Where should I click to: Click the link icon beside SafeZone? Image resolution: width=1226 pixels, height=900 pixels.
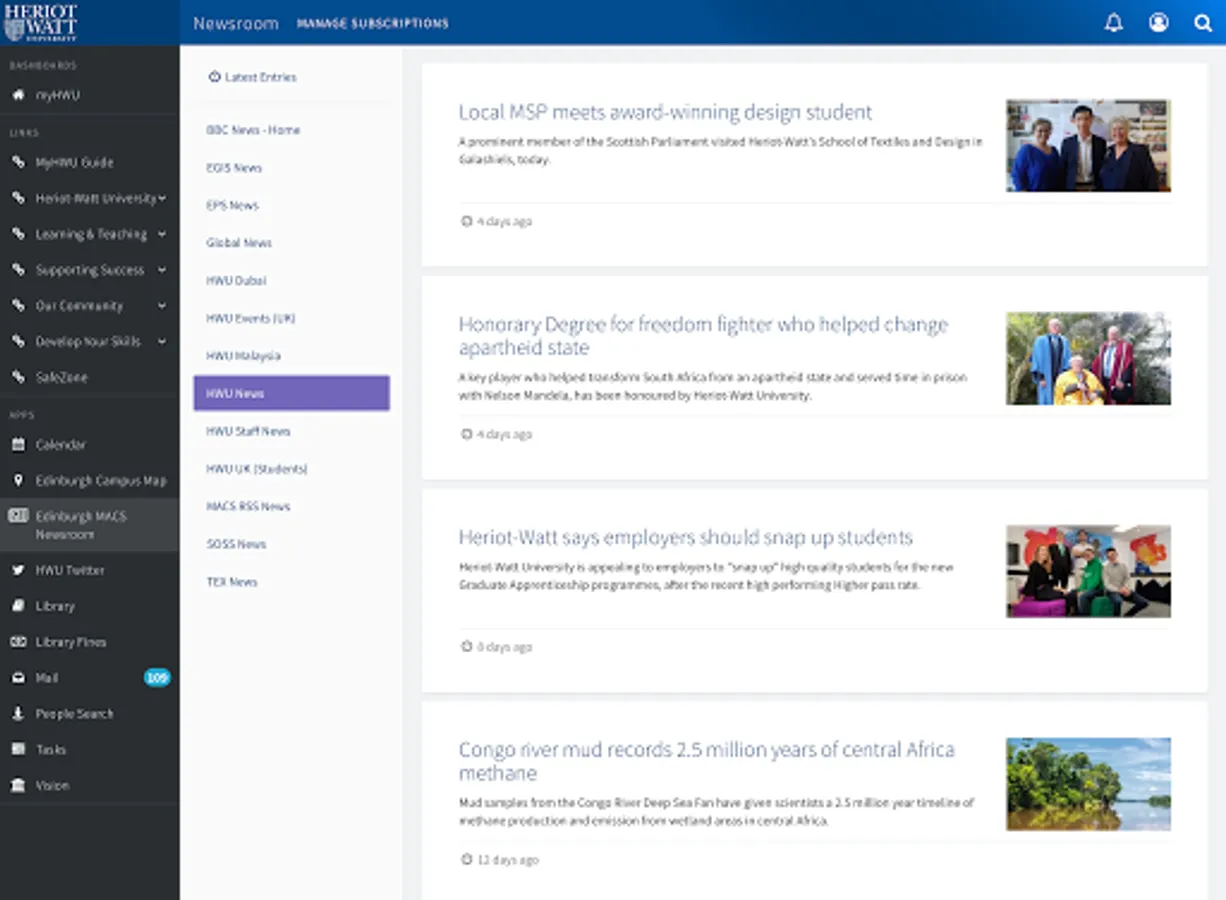[18, 377]
